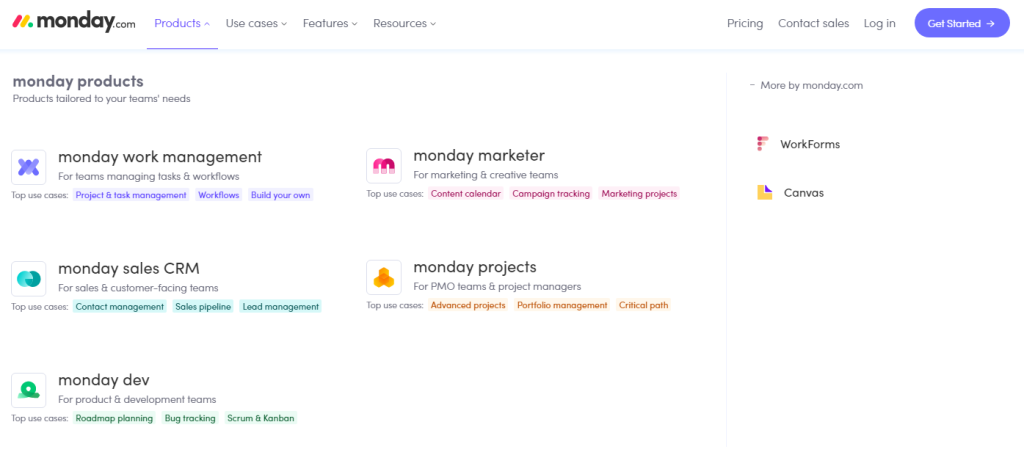Open monday marketer title link
Image resolution: width=1024 pixels, height=455 pixels.
479,155
